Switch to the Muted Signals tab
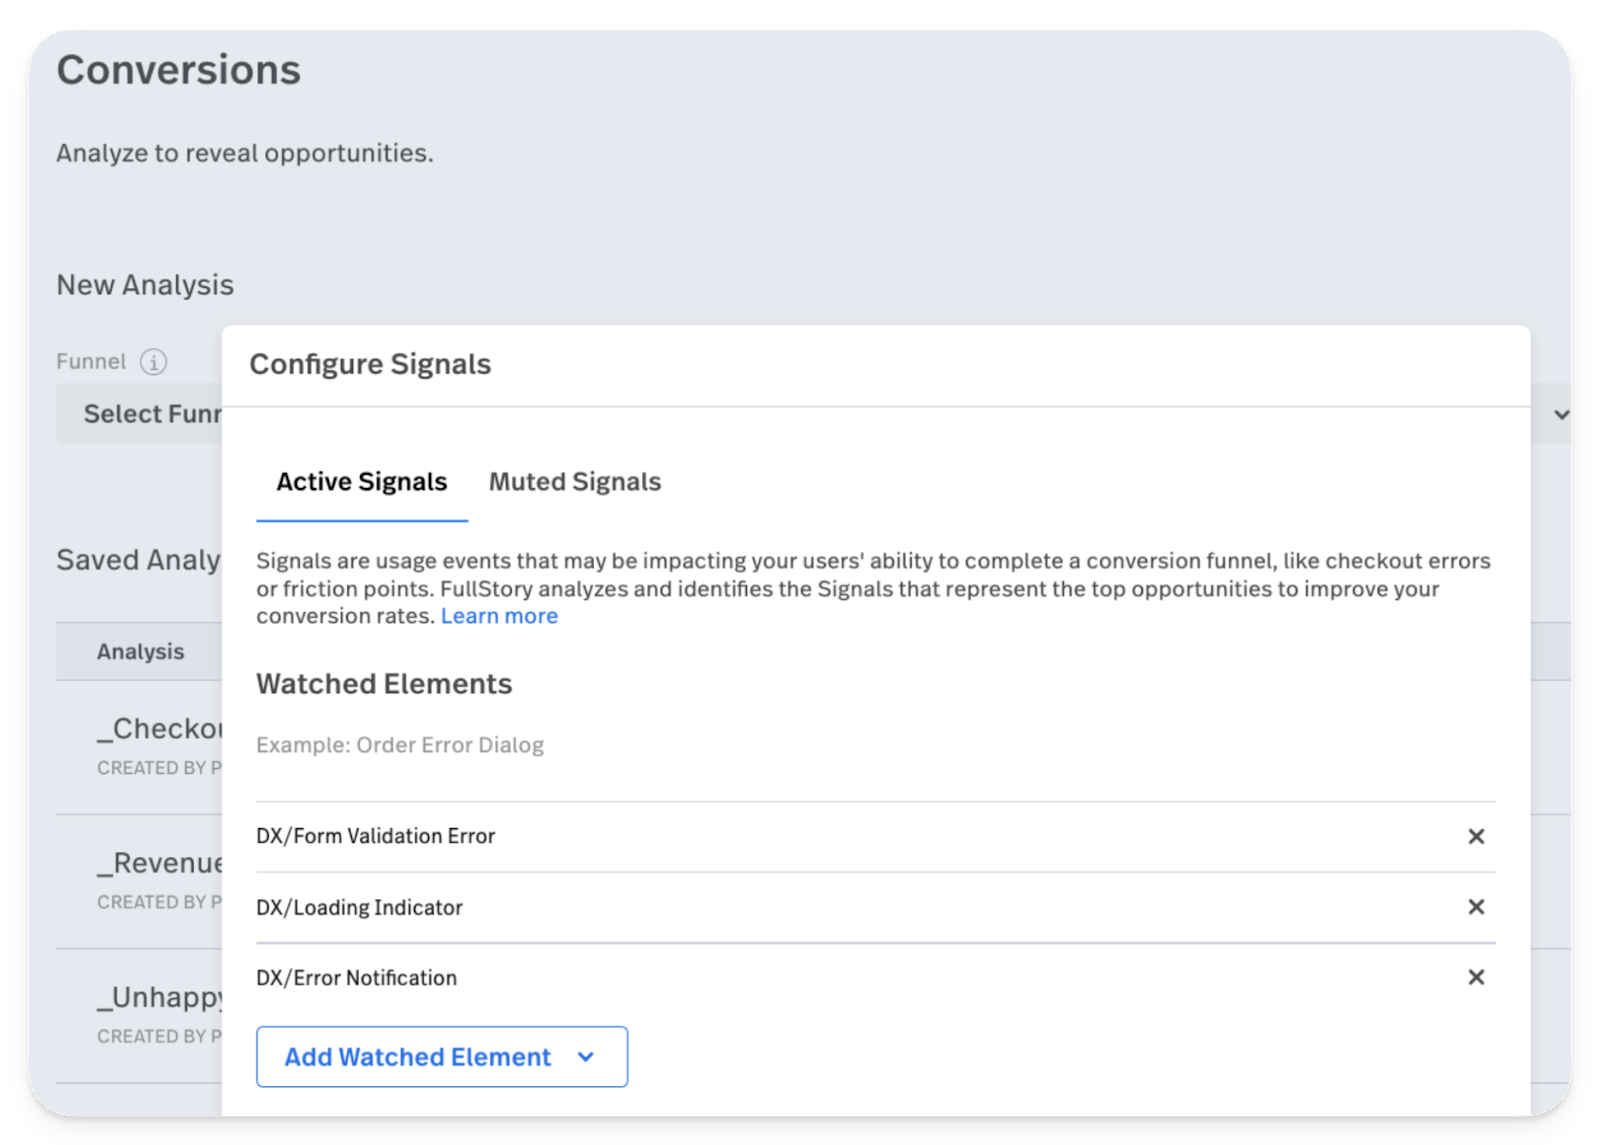Image resolution: width=1600 pixels, height=1145 pixels. (x=574, y=482)
